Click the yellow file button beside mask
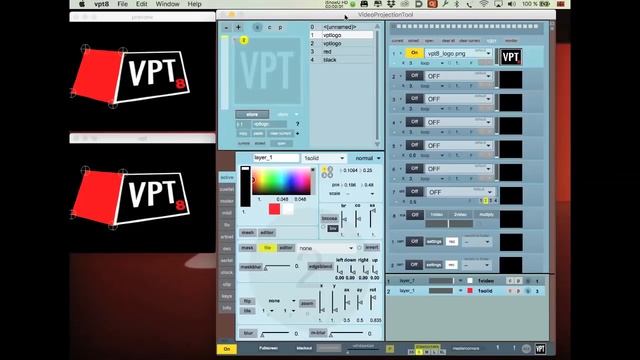Image resolution: width=640 pixels, height=360 pixels. coord(267,248)
